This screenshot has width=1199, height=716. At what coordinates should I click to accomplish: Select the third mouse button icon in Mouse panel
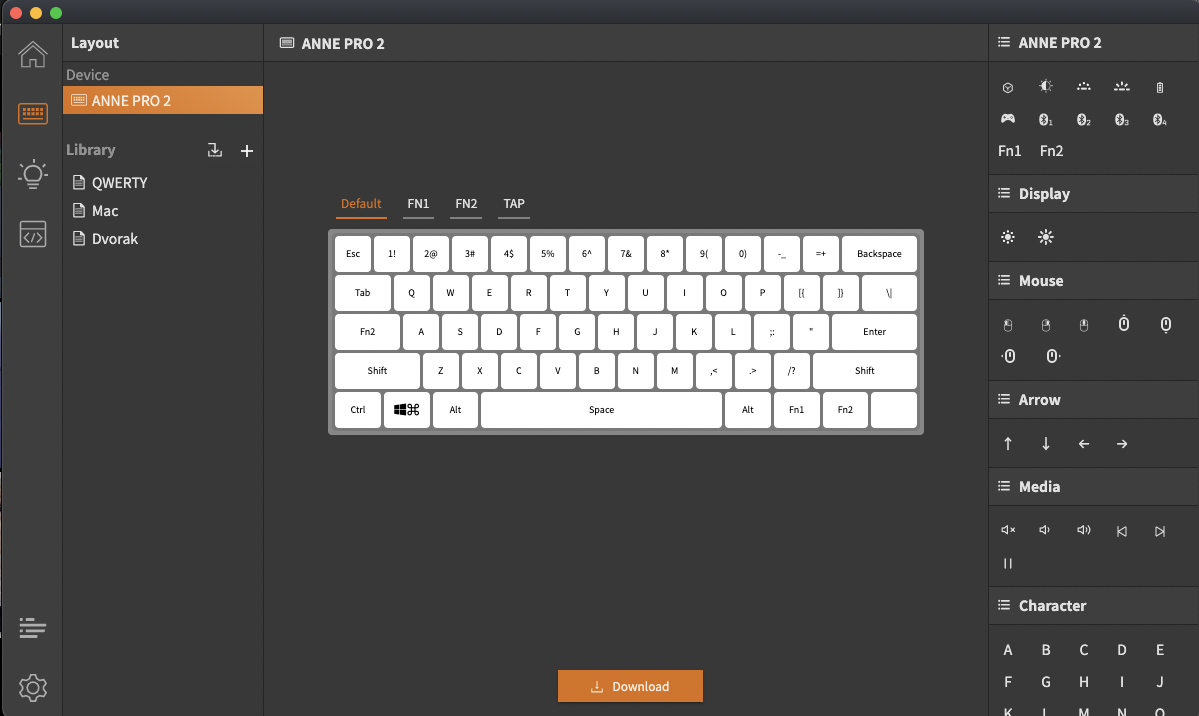tap(1084, 326)
